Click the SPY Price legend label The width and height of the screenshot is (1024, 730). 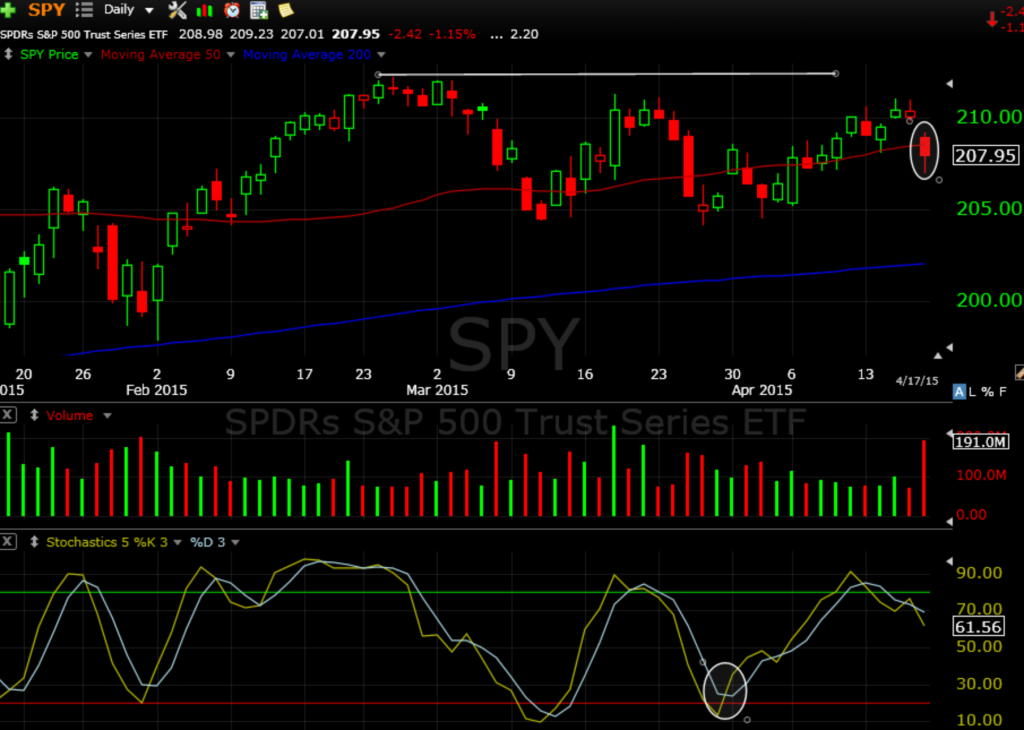pos(49,54)
